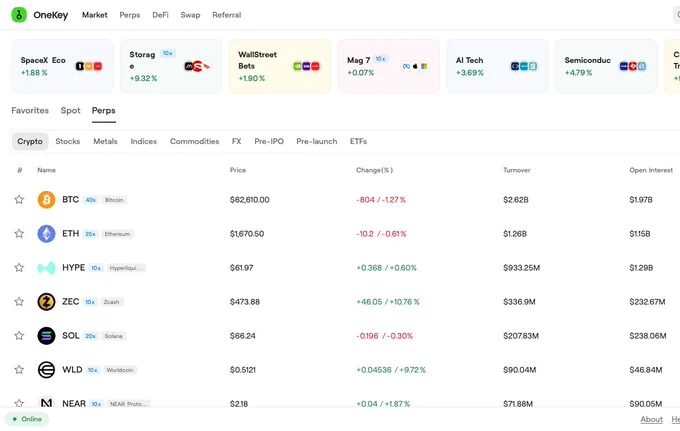Click the OneKey green logo icon
Screen dimensions: 680x431
19,15
